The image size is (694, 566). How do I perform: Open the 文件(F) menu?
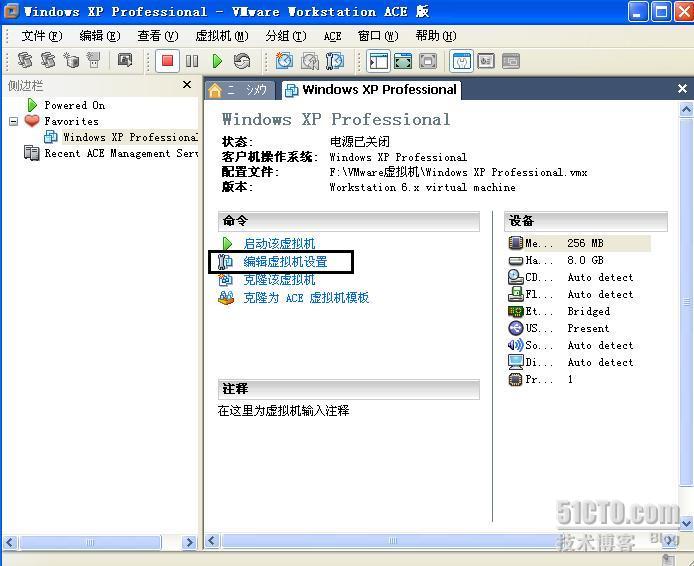pos(42,36)
